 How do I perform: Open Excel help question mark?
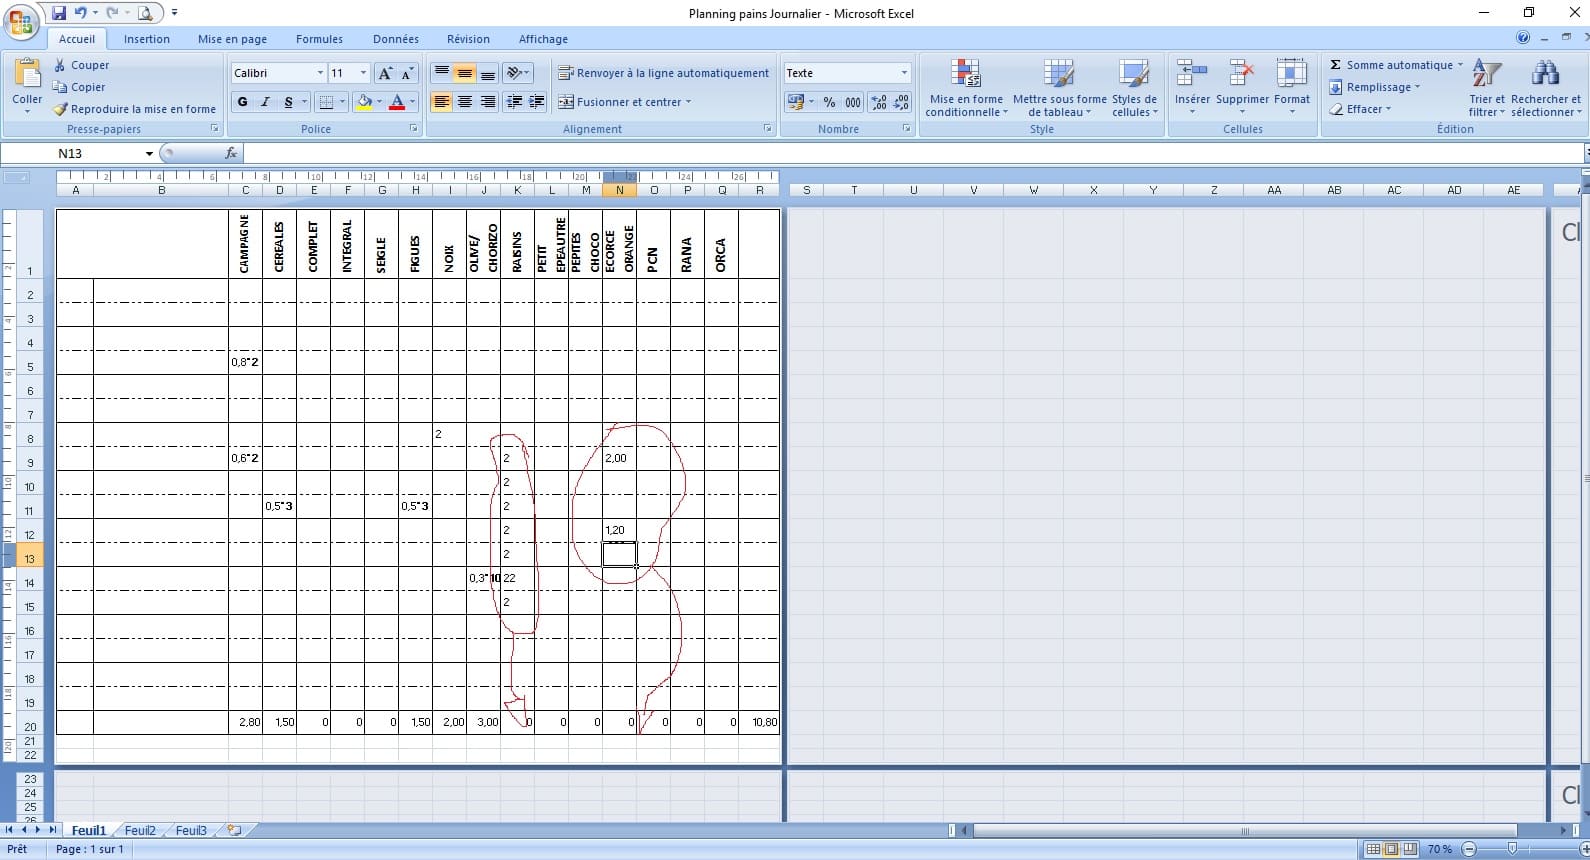[1523, 38]
